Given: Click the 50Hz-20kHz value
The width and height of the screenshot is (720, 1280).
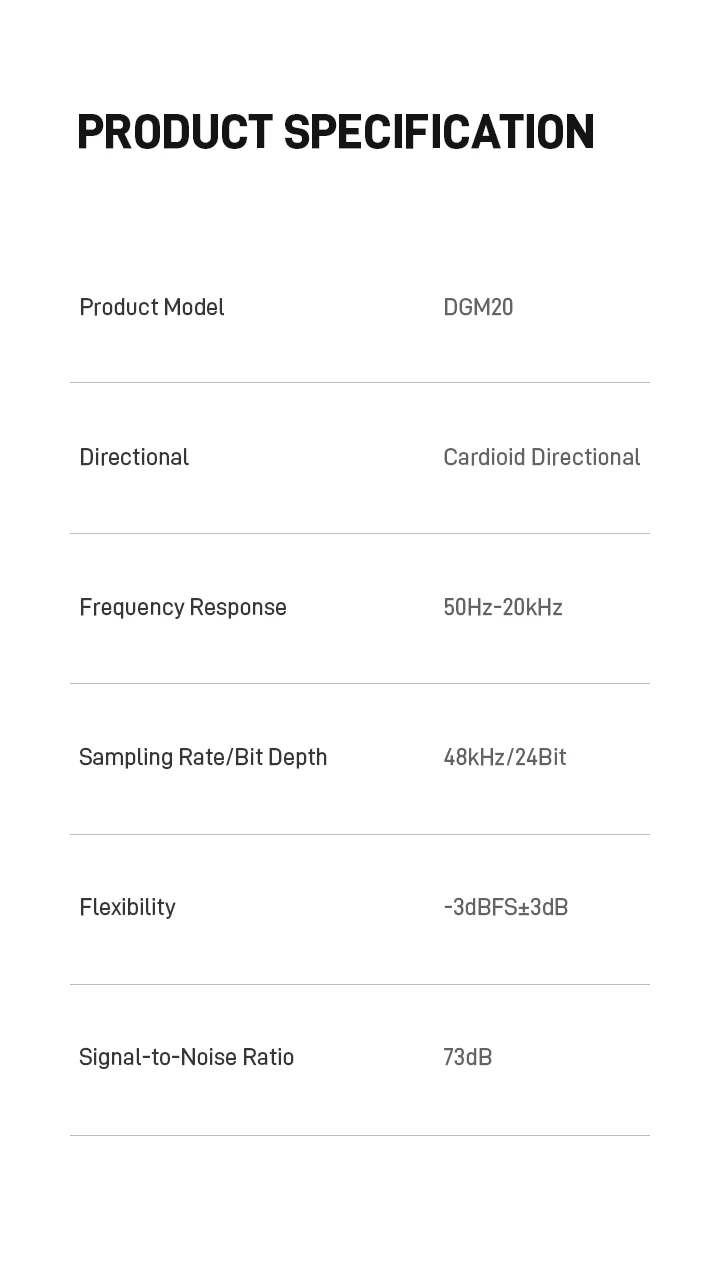Looking at the screenshot, I should point(503,607).
